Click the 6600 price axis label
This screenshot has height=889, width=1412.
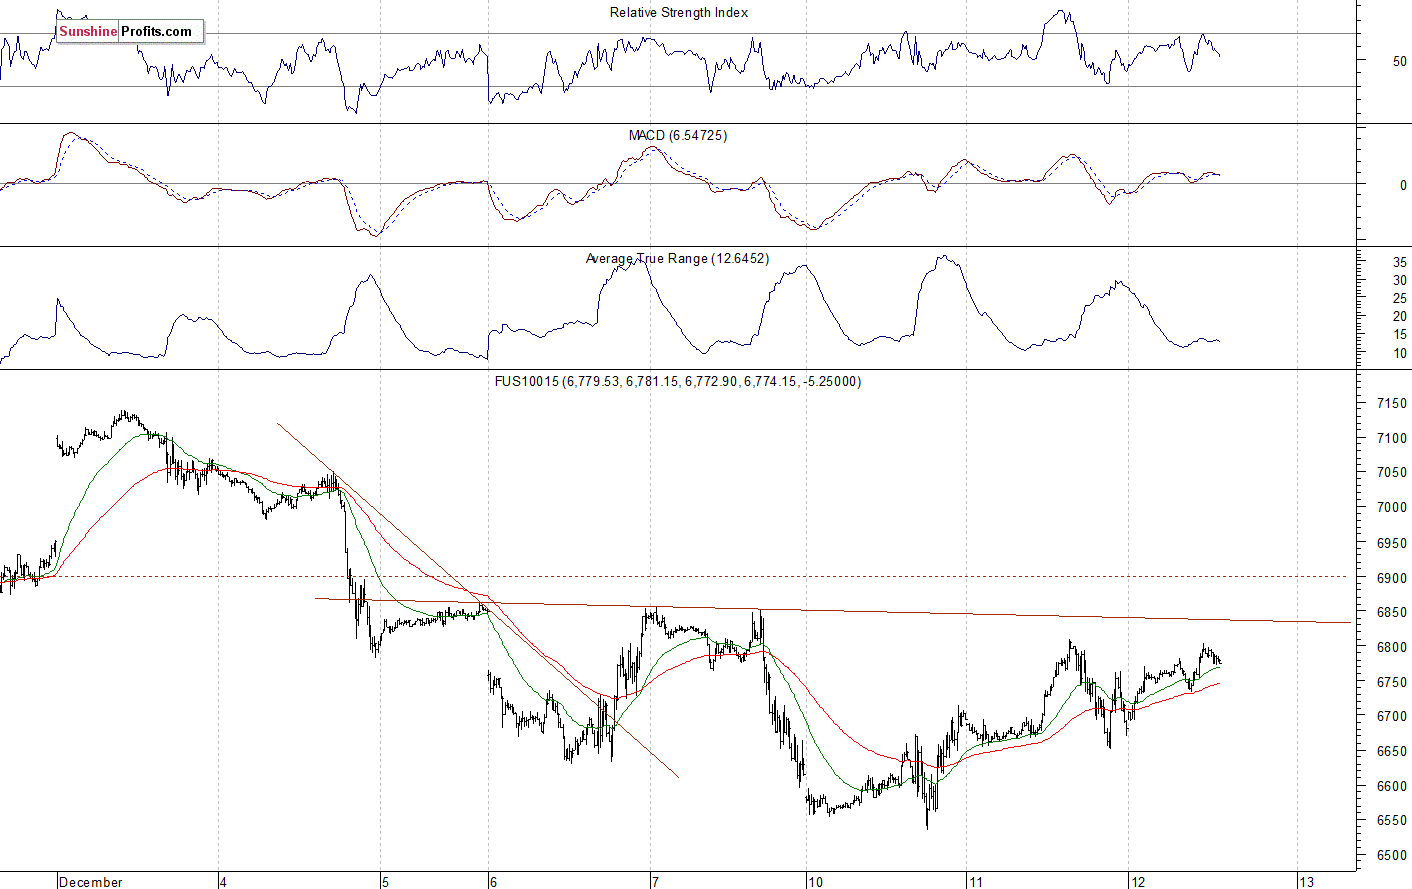pyautogui.click(x=1392, y=787)
